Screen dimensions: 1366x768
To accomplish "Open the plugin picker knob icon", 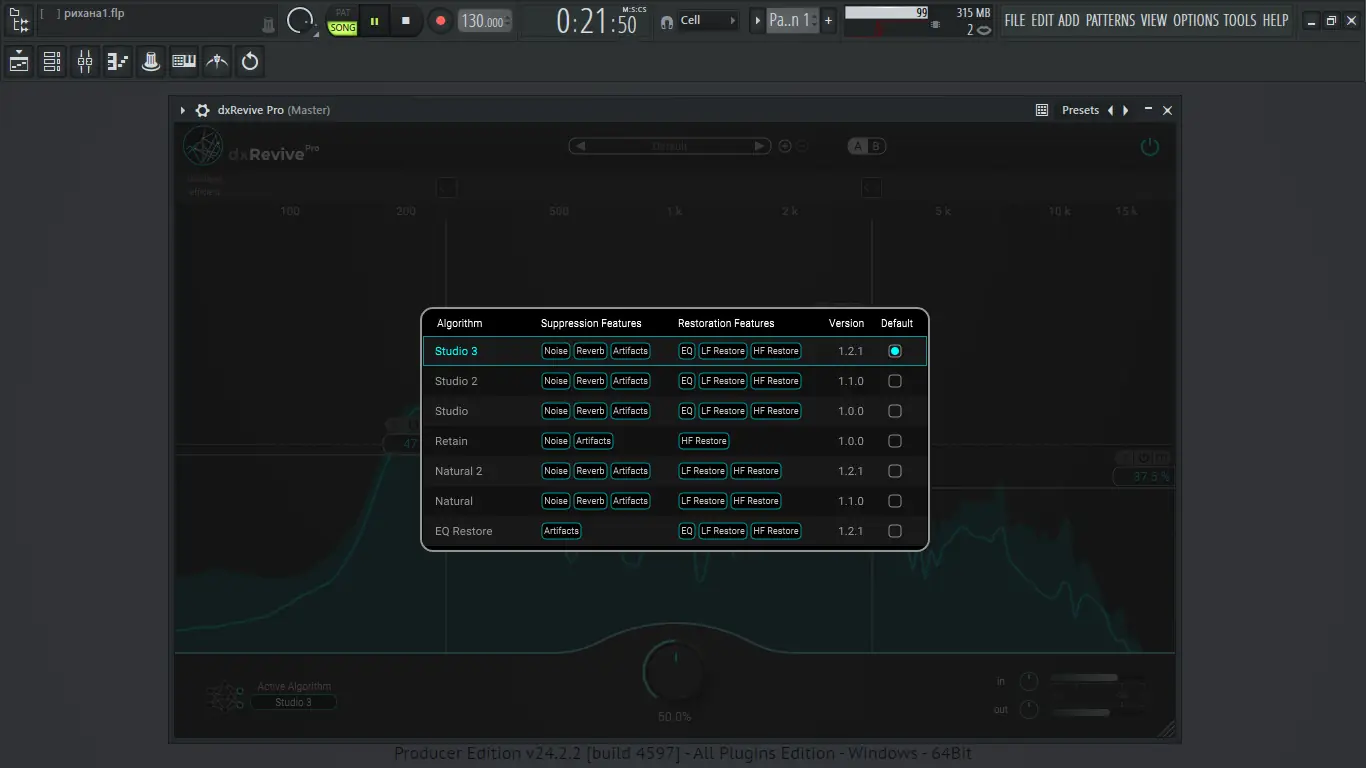I will (151, 62).
